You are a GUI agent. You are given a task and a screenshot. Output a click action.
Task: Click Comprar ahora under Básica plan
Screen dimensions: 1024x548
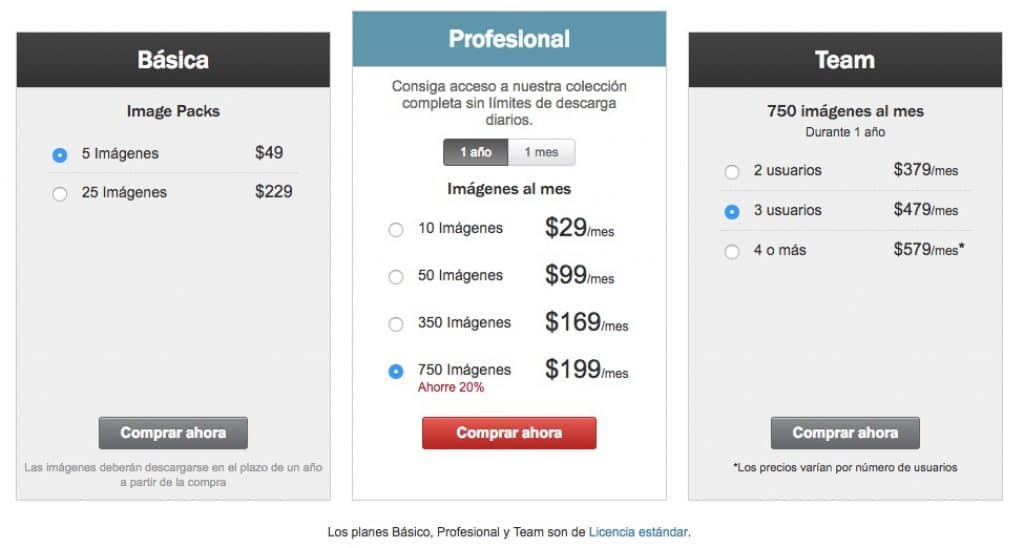coord(173,433)
